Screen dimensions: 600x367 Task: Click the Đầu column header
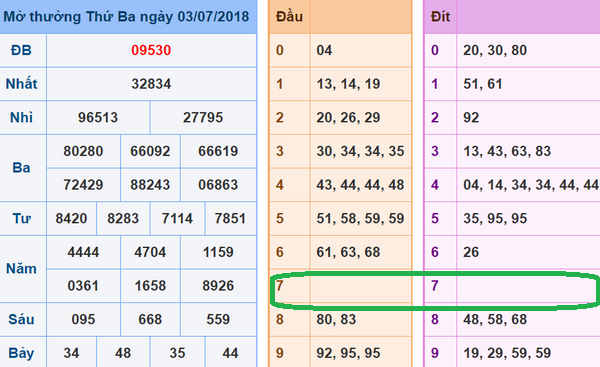(x=289, y=17)
